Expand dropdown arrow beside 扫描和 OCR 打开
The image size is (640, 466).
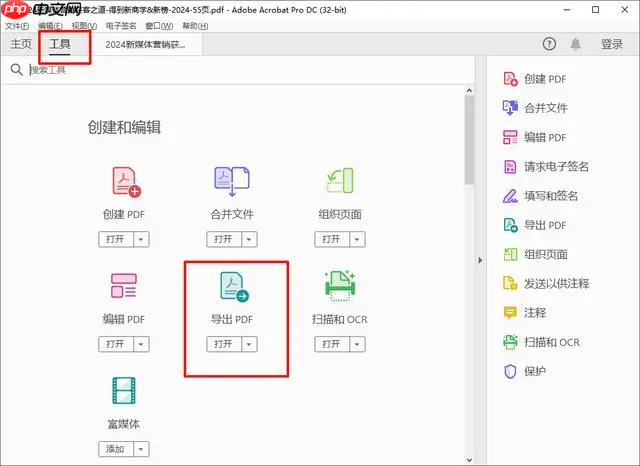(x=357, y=344)
